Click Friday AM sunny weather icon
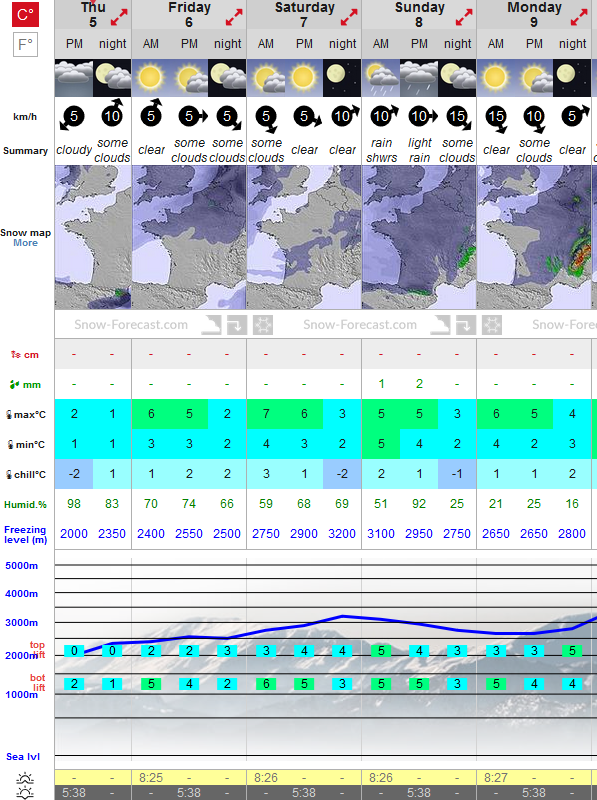Image resolution: width=597 pixels, height=800 pixels. pos(151,78)
